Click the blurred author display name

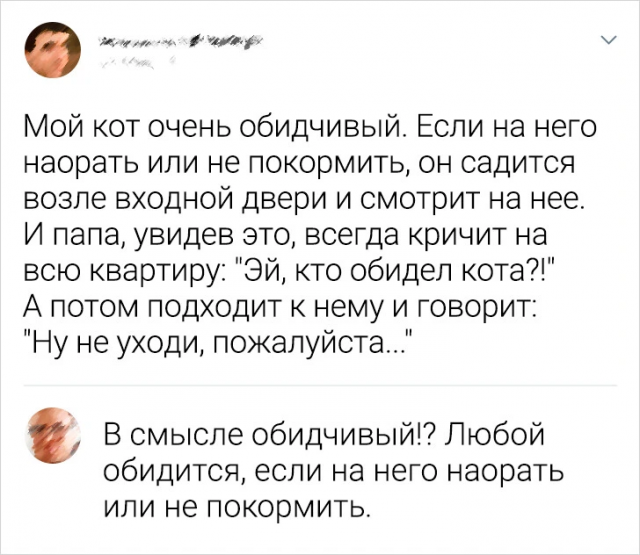181,42
